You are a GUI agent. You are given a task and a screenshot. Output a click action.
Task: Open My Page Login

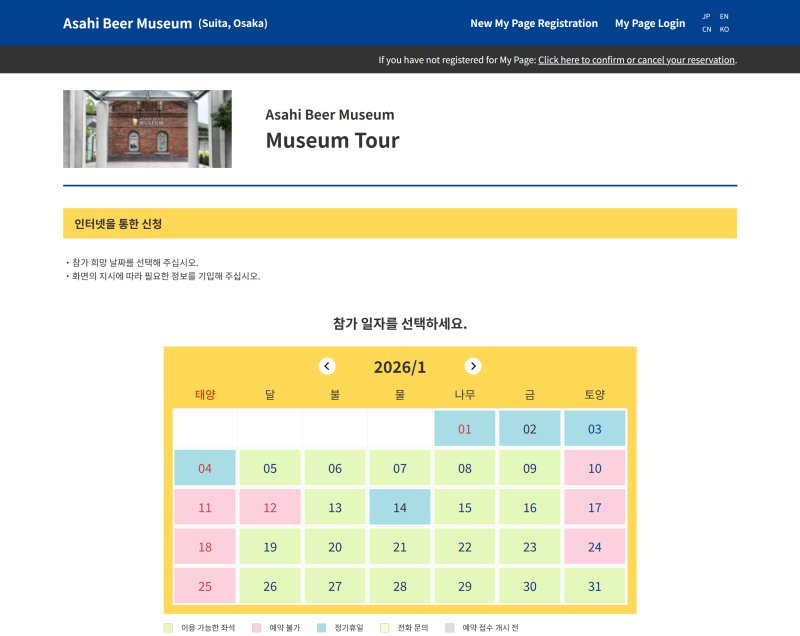649,23
